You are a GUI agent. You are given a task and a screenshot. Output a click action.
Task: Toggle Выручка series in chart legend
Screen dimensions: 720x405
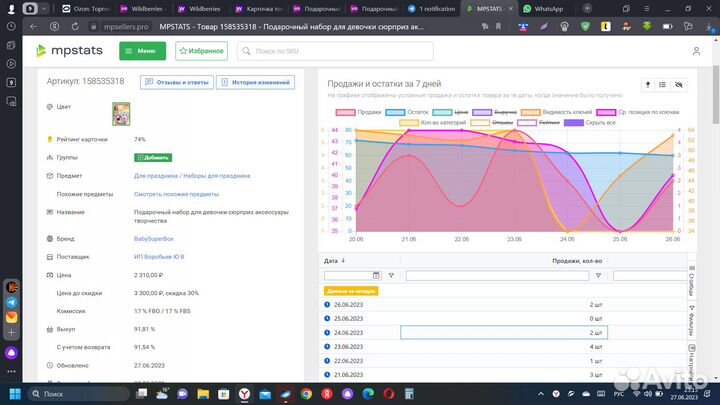(x=495, y=112)
